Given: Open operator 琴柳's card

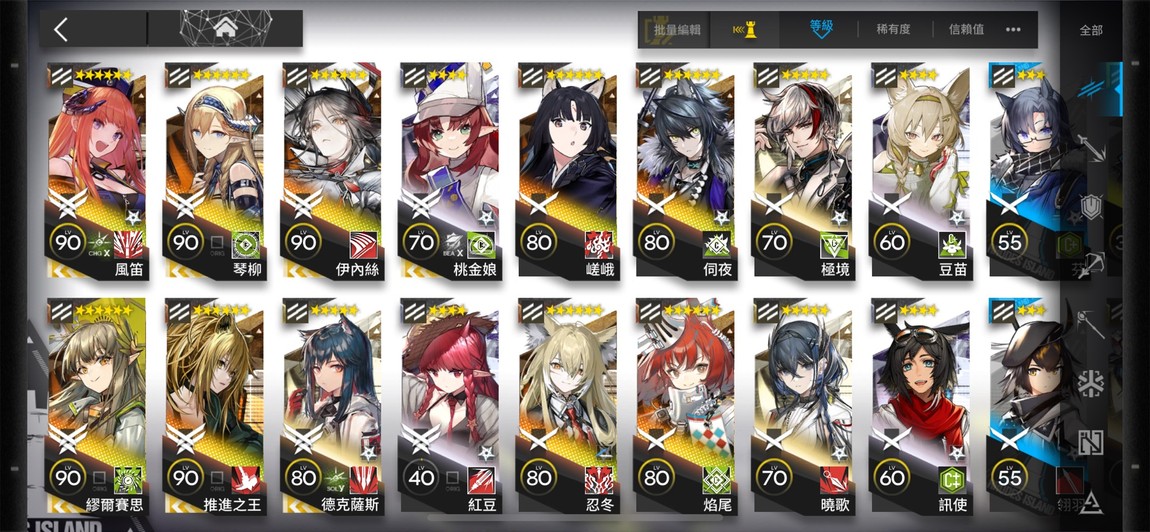Looking at the screenshot, I should coord(213,172).
